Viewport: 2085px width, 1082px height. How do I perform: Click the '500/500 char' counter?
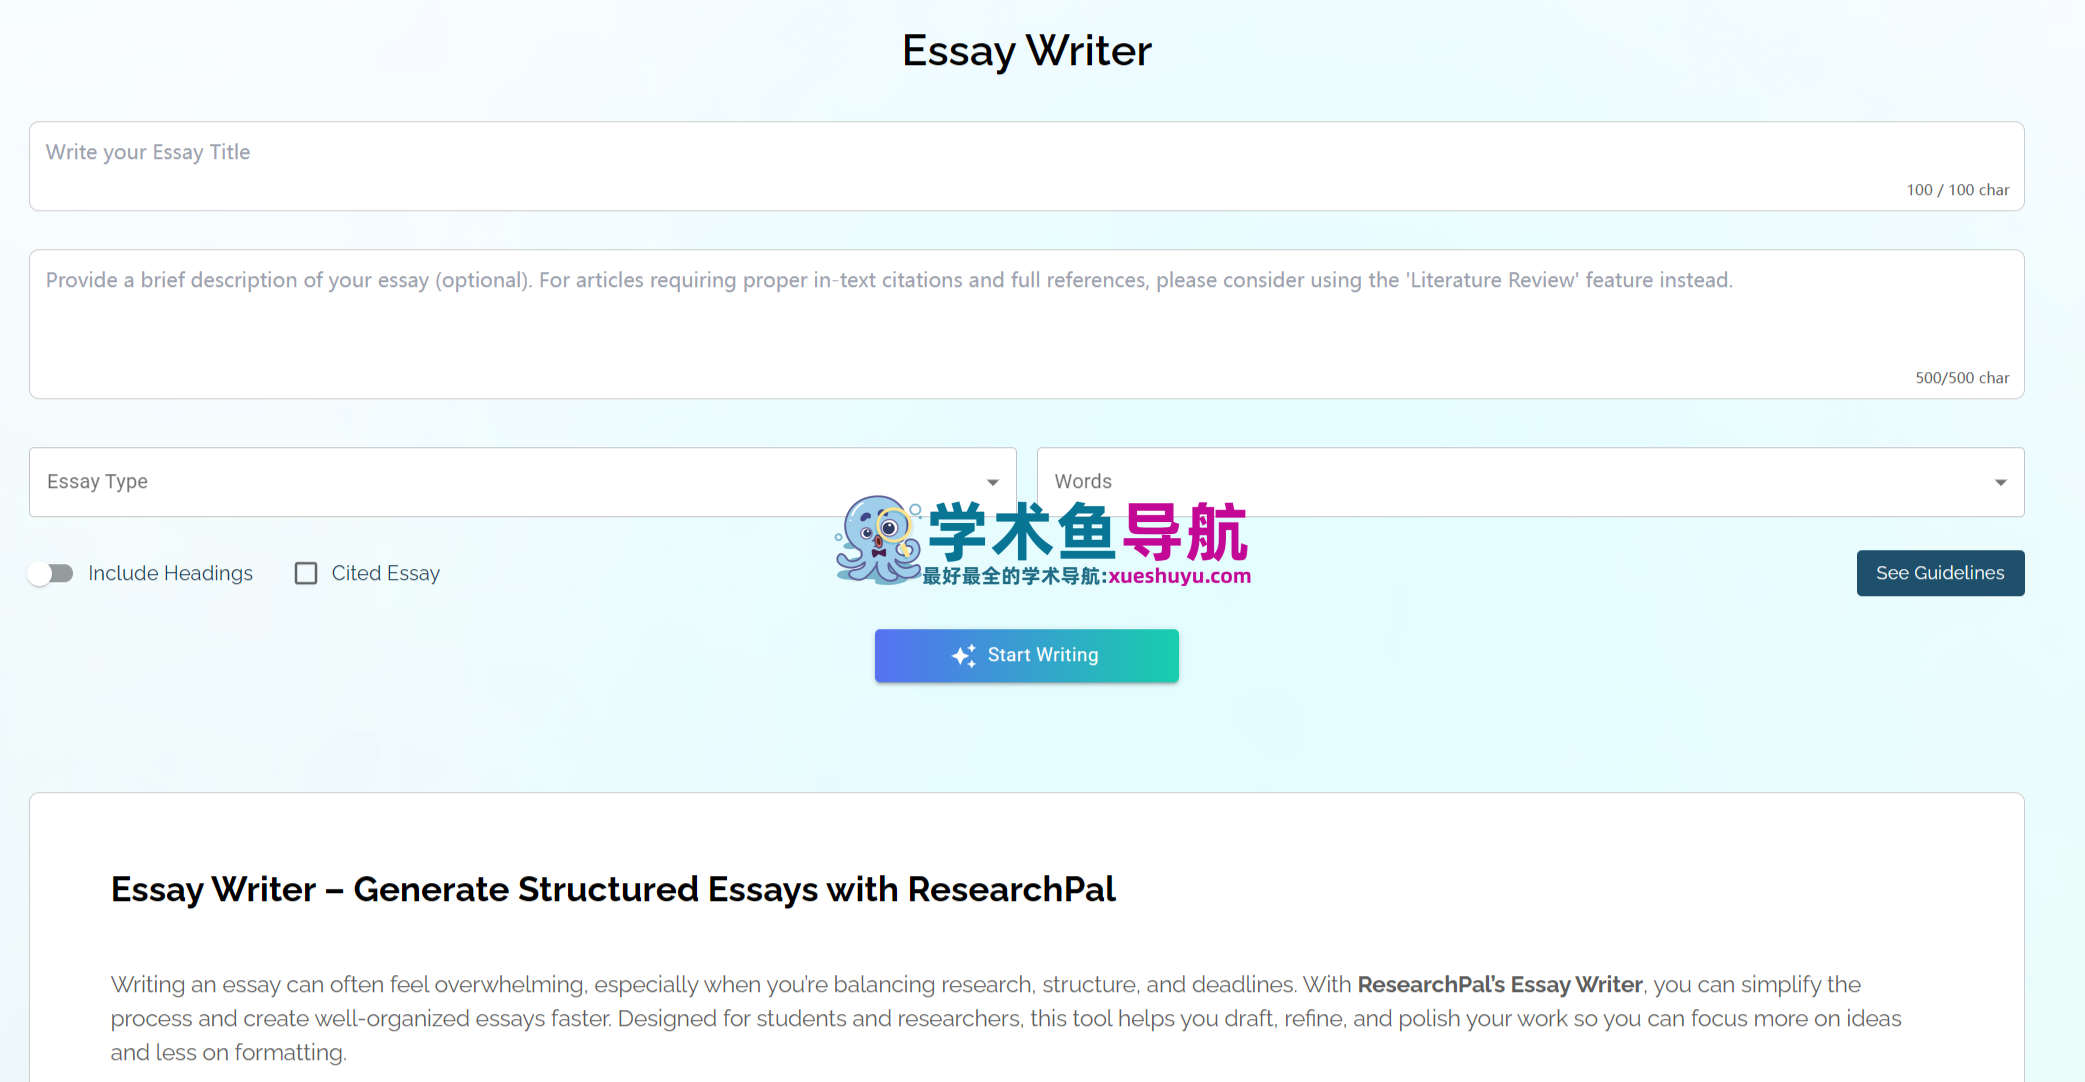(x=1961, y=378)
